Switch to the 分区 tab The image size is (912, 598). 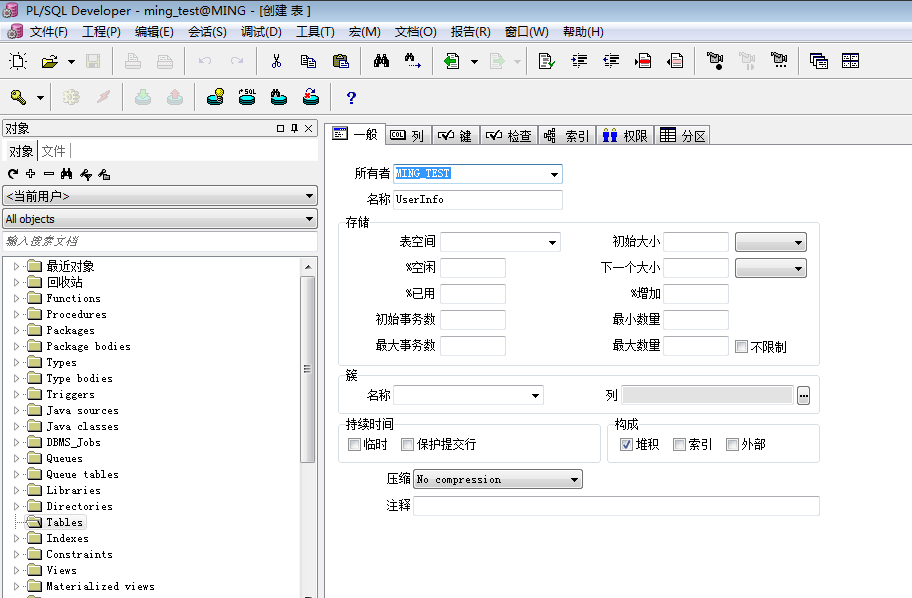click(682, 136)
